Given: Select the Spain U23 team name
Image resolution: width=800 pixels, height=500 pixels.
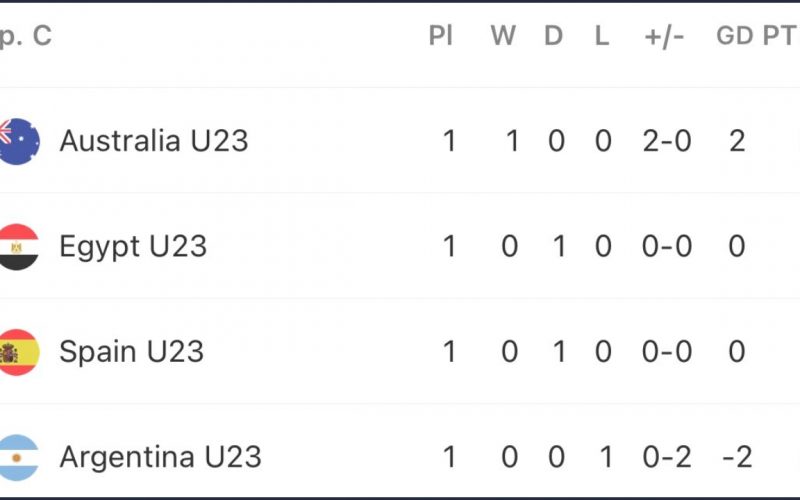Looking at the screenshot, I should click(x=131, y=352).
